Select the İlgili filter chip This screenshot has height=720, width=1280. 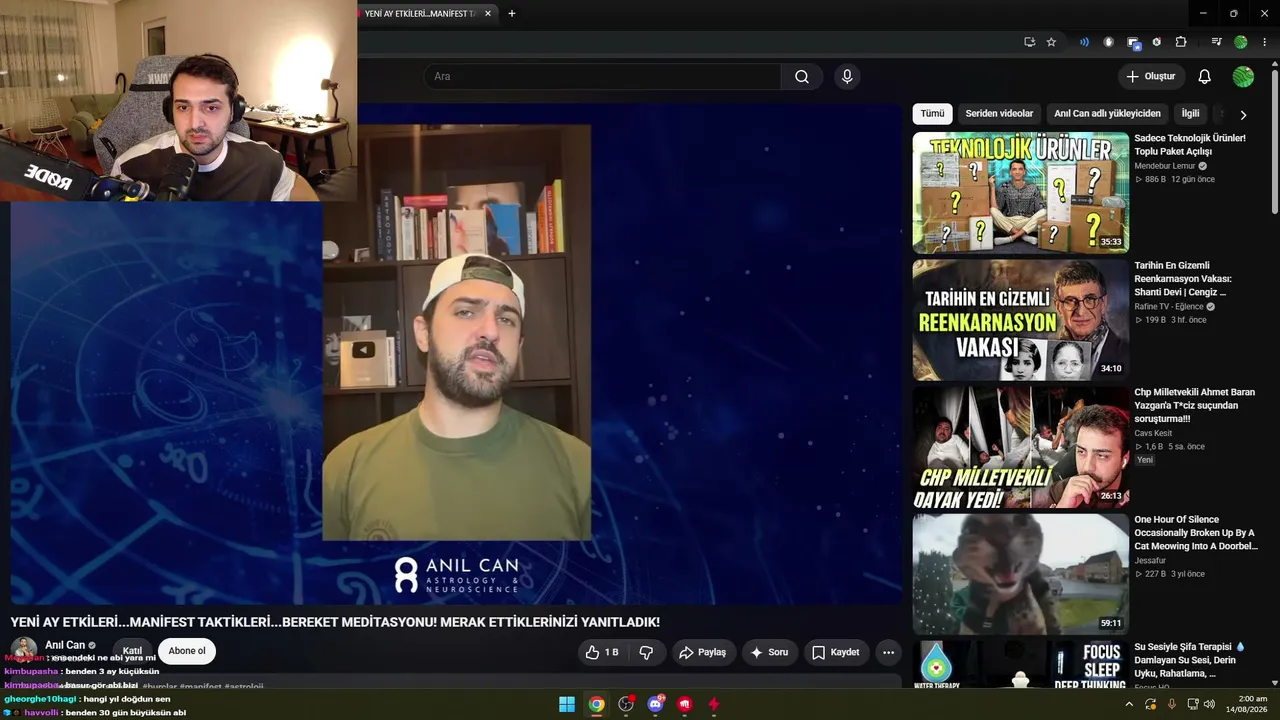tap(1190, 114)
